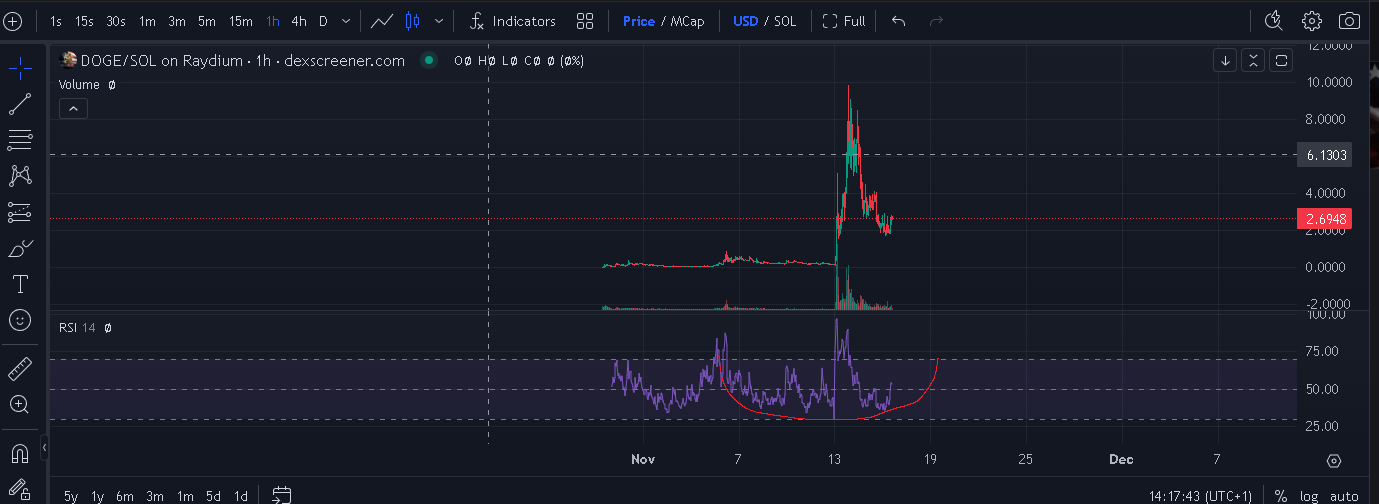Take a chart snapshot with camera
The width and height of the screenshot is (1379, 504).
1350,20
